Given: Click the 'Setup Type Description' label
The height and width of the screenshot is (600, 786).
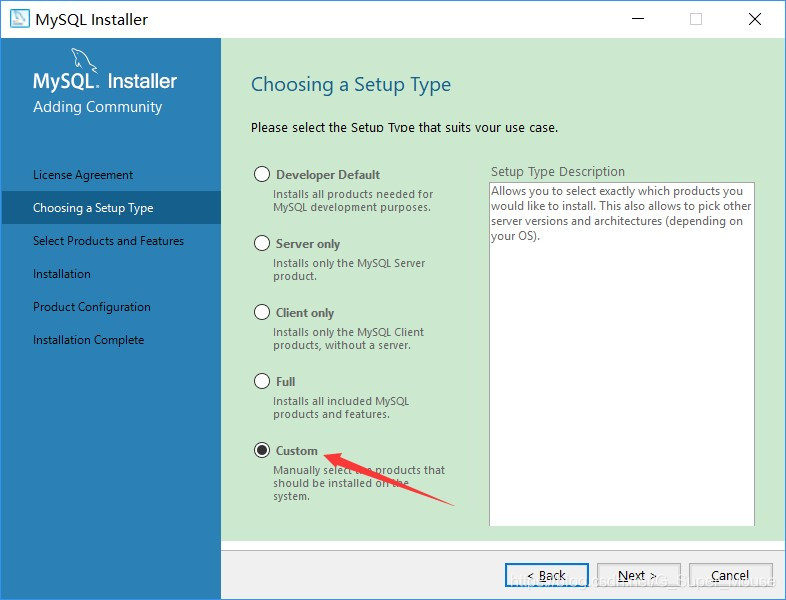Looking at the screenshot, I should (x=558, y=172).
